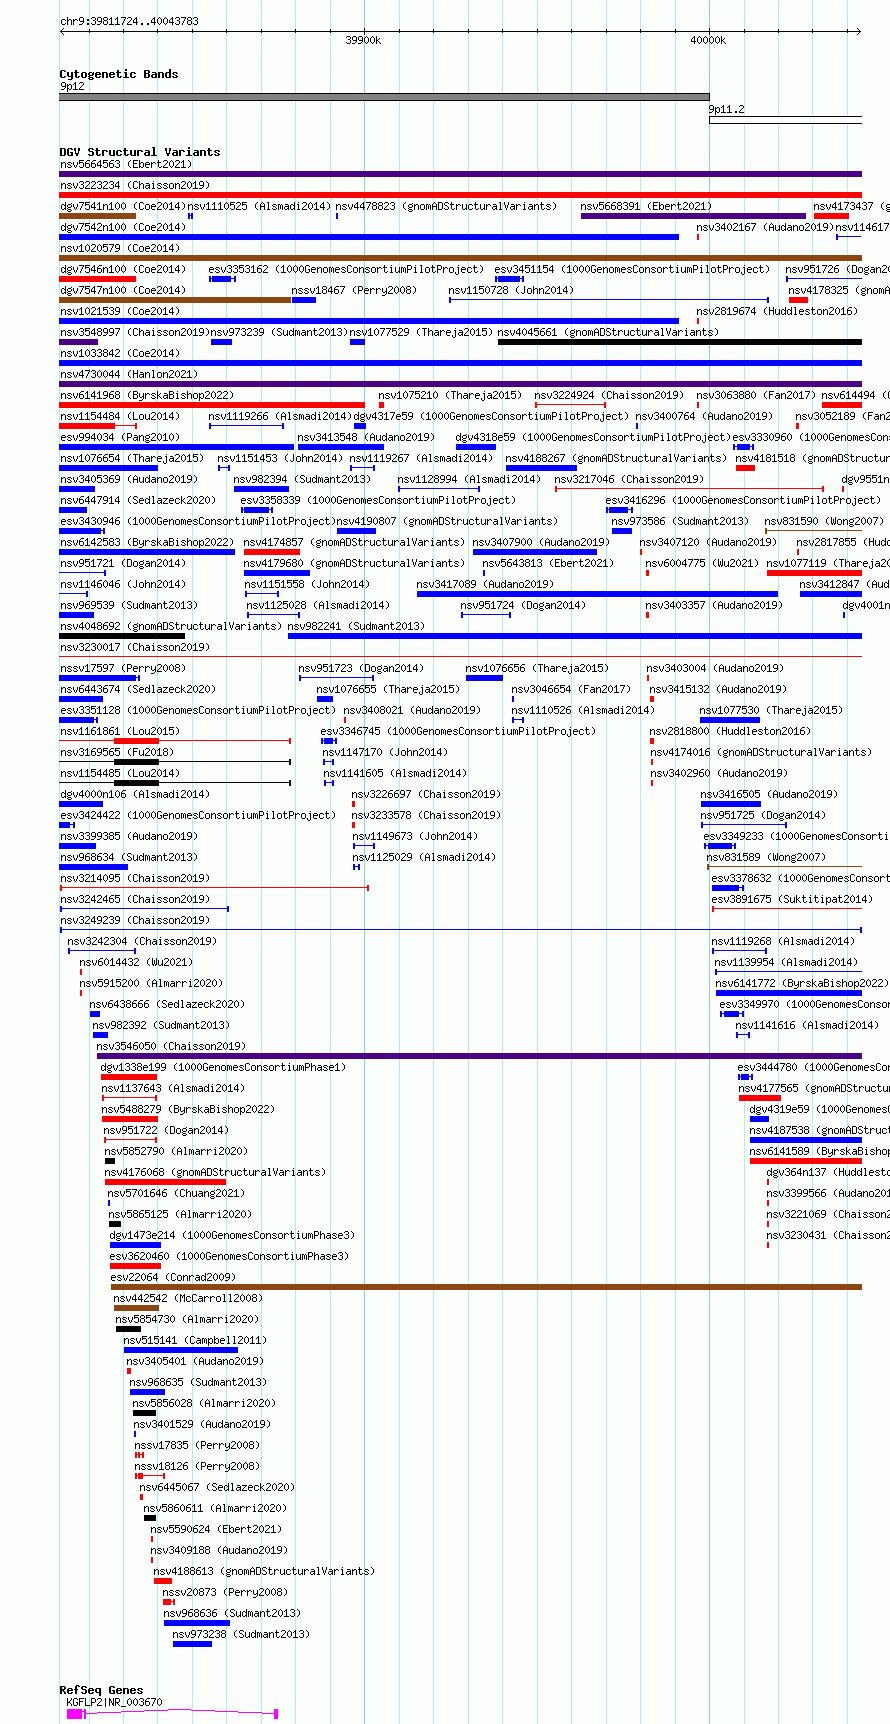Select nsv951724 (Dogan2014) variant label
The width and height of the screenshot is (890, 1724).
pos(523,605)
